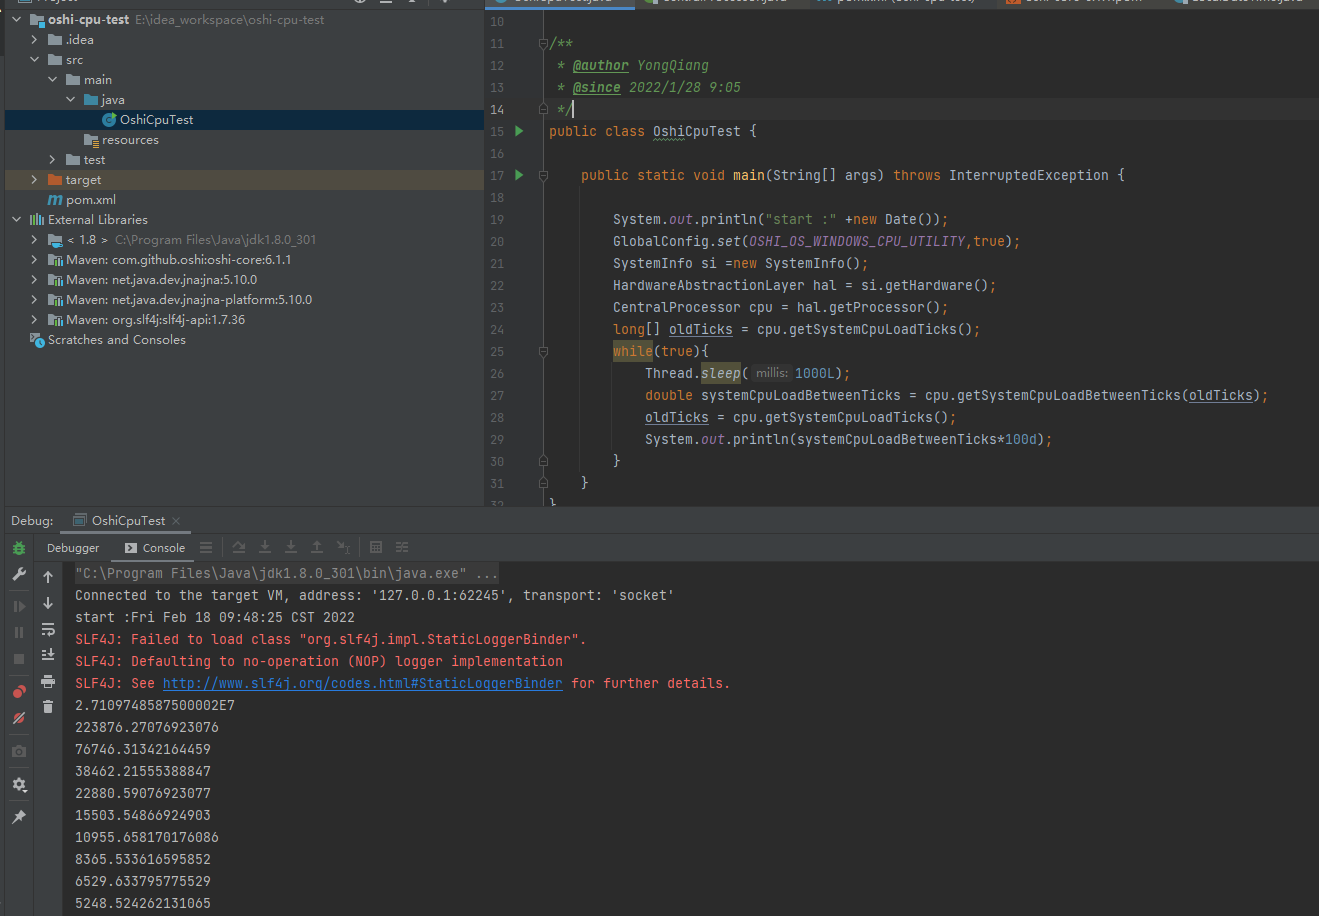This screenshot has width=1319, height=916.
Task: Toggle Mute Breakpoints in debug panel
Action: 19,715
